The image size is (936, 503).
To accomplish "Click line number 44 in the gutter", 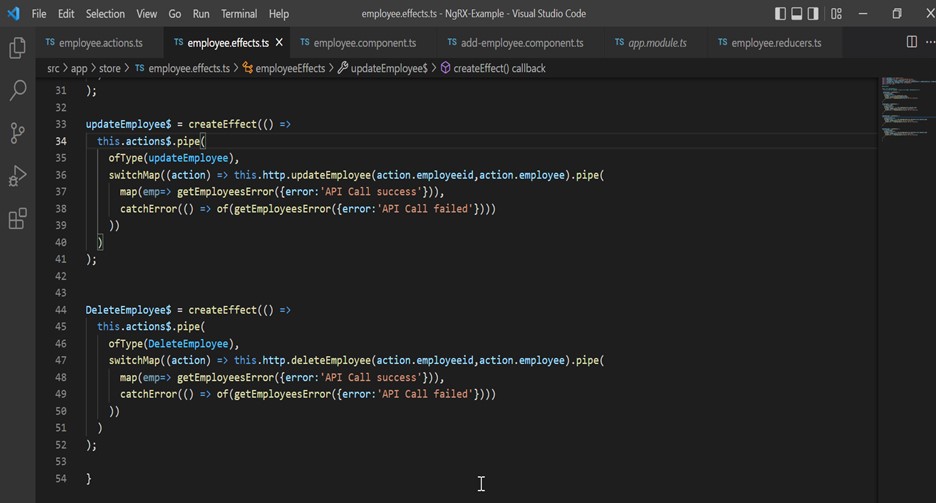I will (x=60, y=310).
